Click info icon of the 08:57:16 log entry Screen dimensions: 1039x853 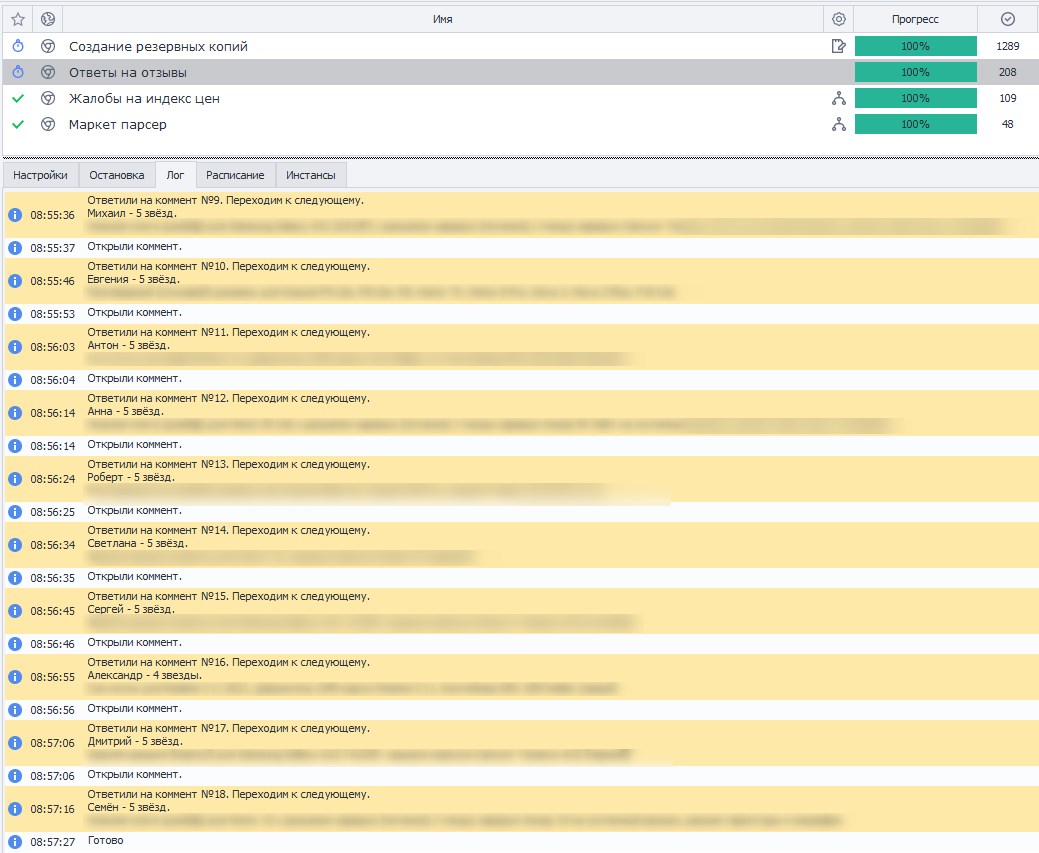[15, 809]
